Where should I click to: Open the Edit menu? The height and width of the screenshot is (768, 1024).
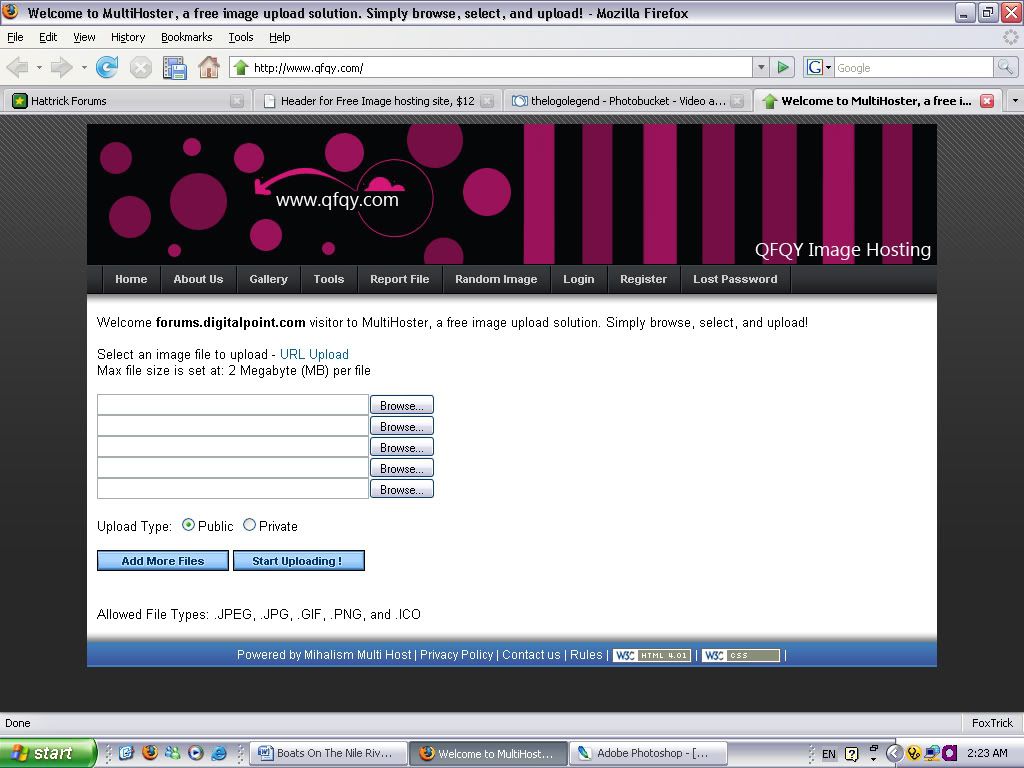(x=48, y=37)
